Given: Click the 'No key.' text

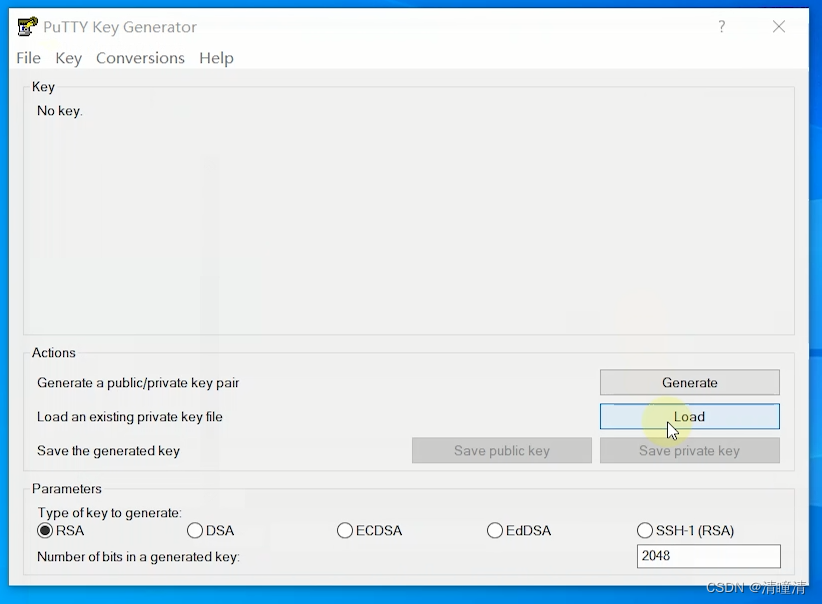Looking at the screenshot, I should (60, 111).
